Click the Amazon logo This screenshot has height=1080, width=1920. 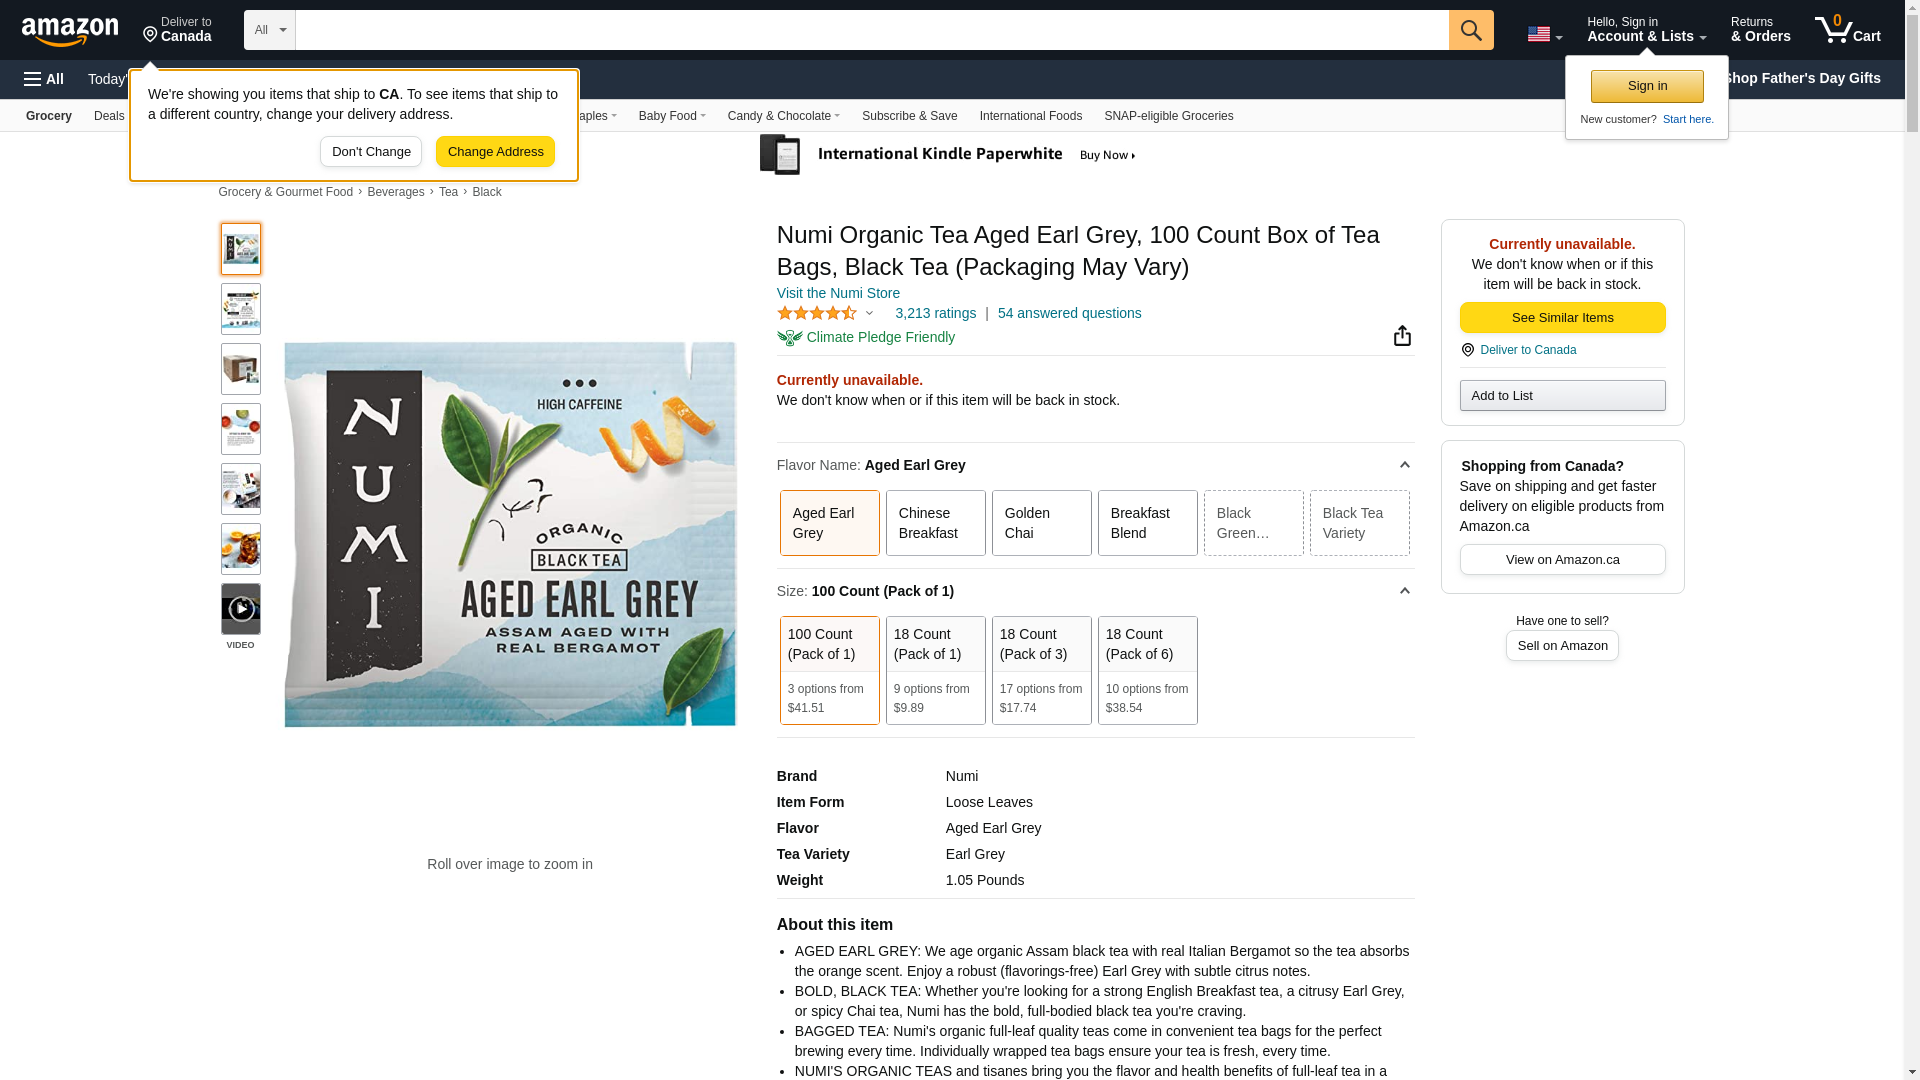[x=70, y=31]
